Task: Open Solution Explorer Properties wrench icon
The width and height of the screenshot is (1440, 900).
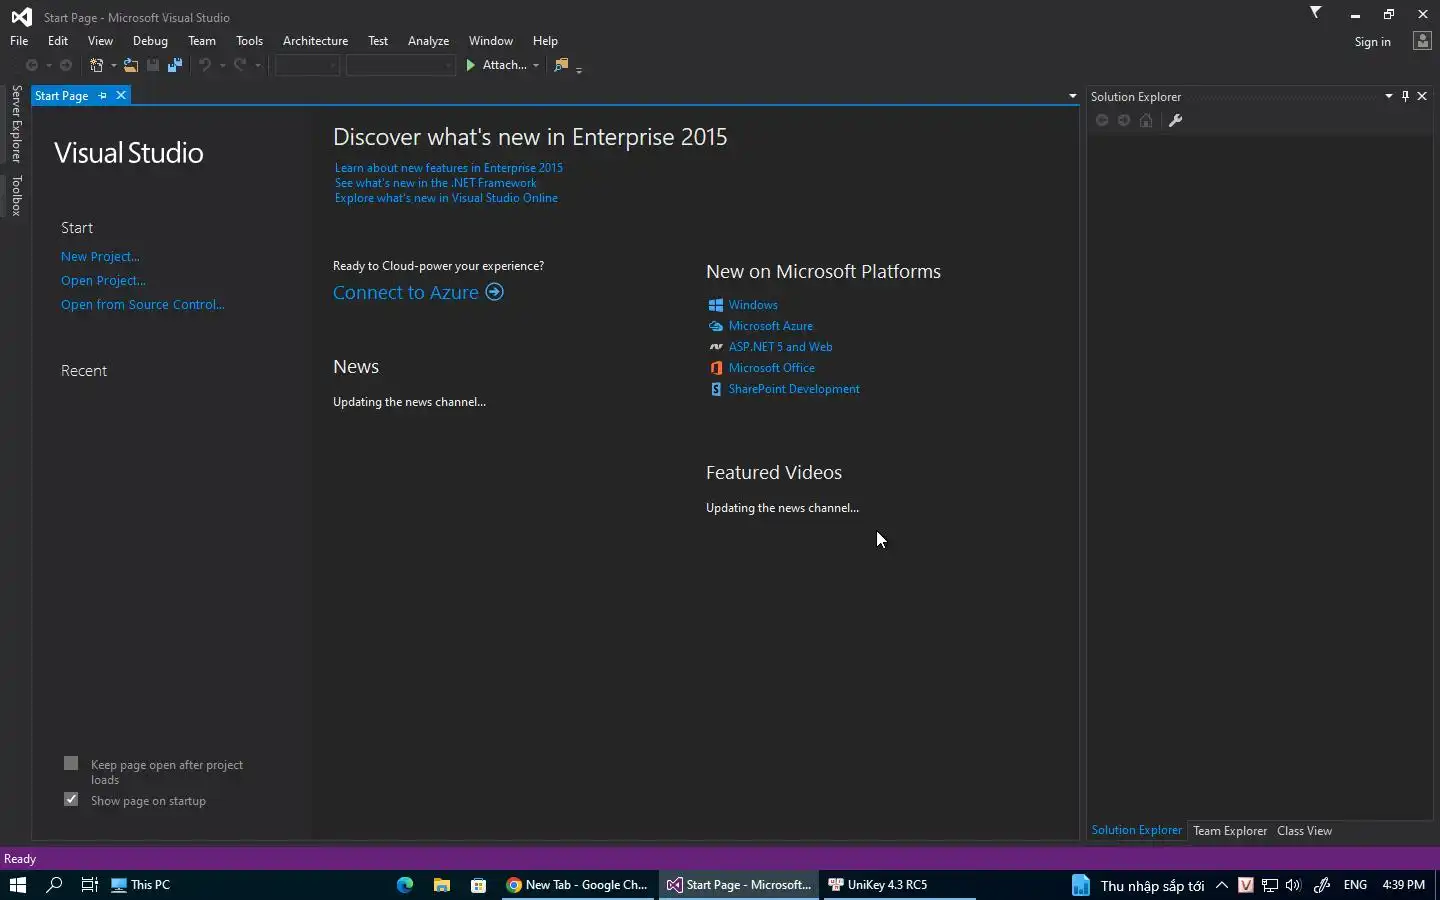Action: tap(1176, 120)
